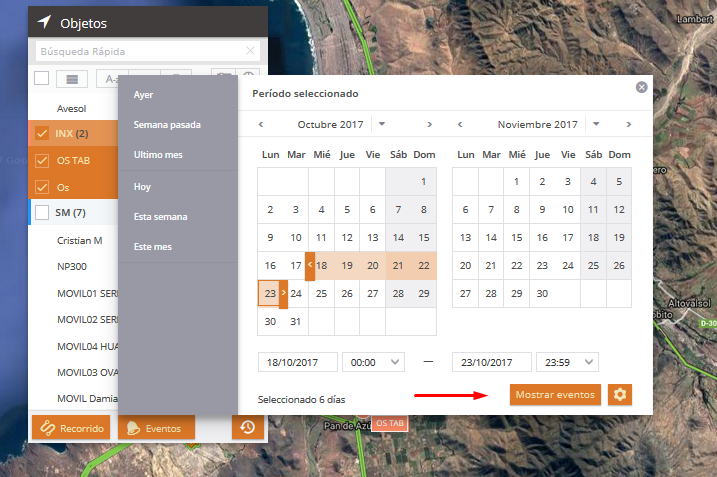
Task: Select October 20 in the calendar
Action: tap(373, 266)
